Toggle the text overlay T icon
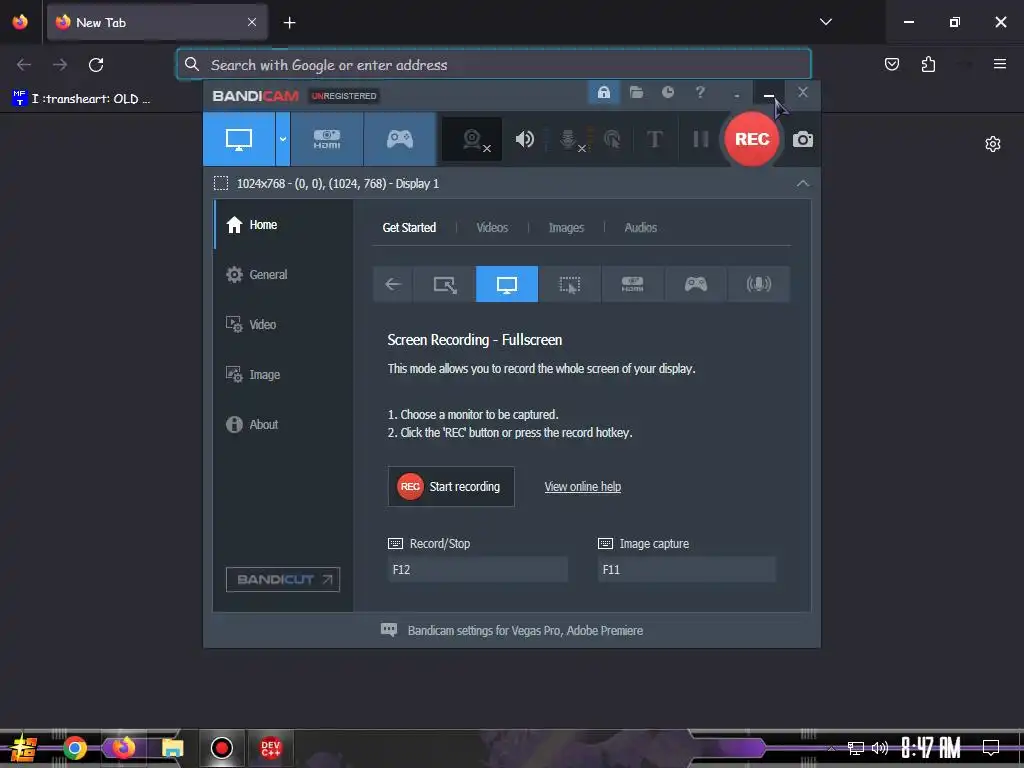1024x768 pixels. 654,138
